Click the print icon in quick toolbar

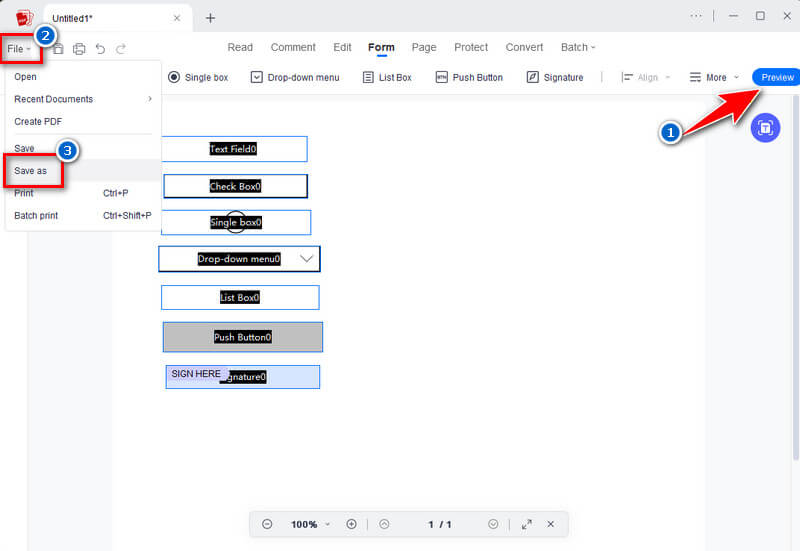pos(79,49)
